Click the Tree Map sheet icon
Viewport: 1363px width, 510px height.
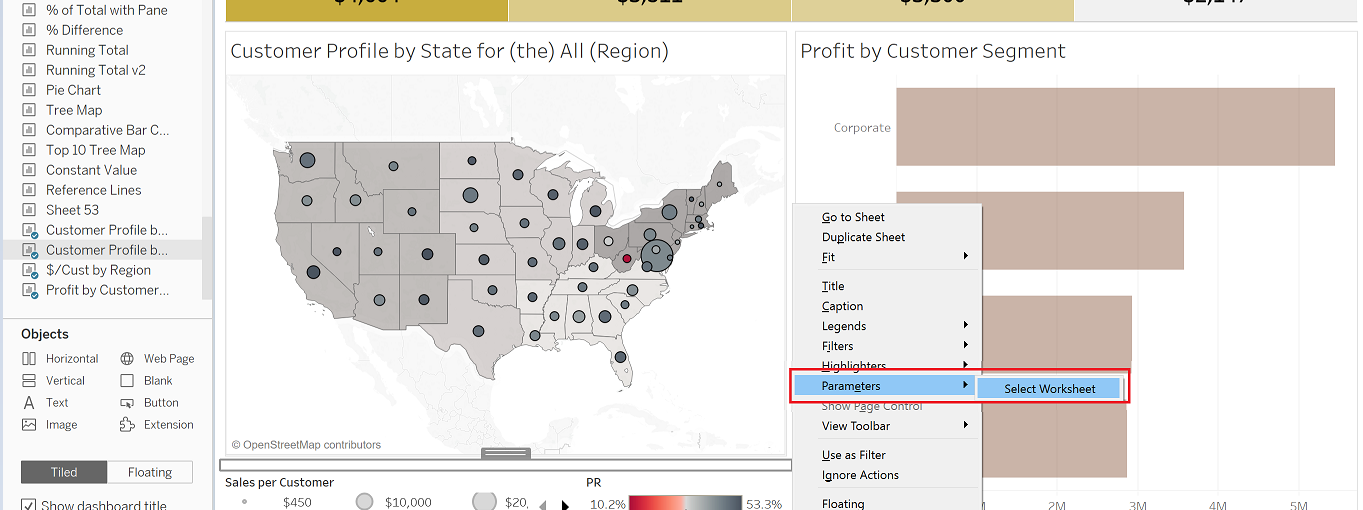[x=29, y=110]
